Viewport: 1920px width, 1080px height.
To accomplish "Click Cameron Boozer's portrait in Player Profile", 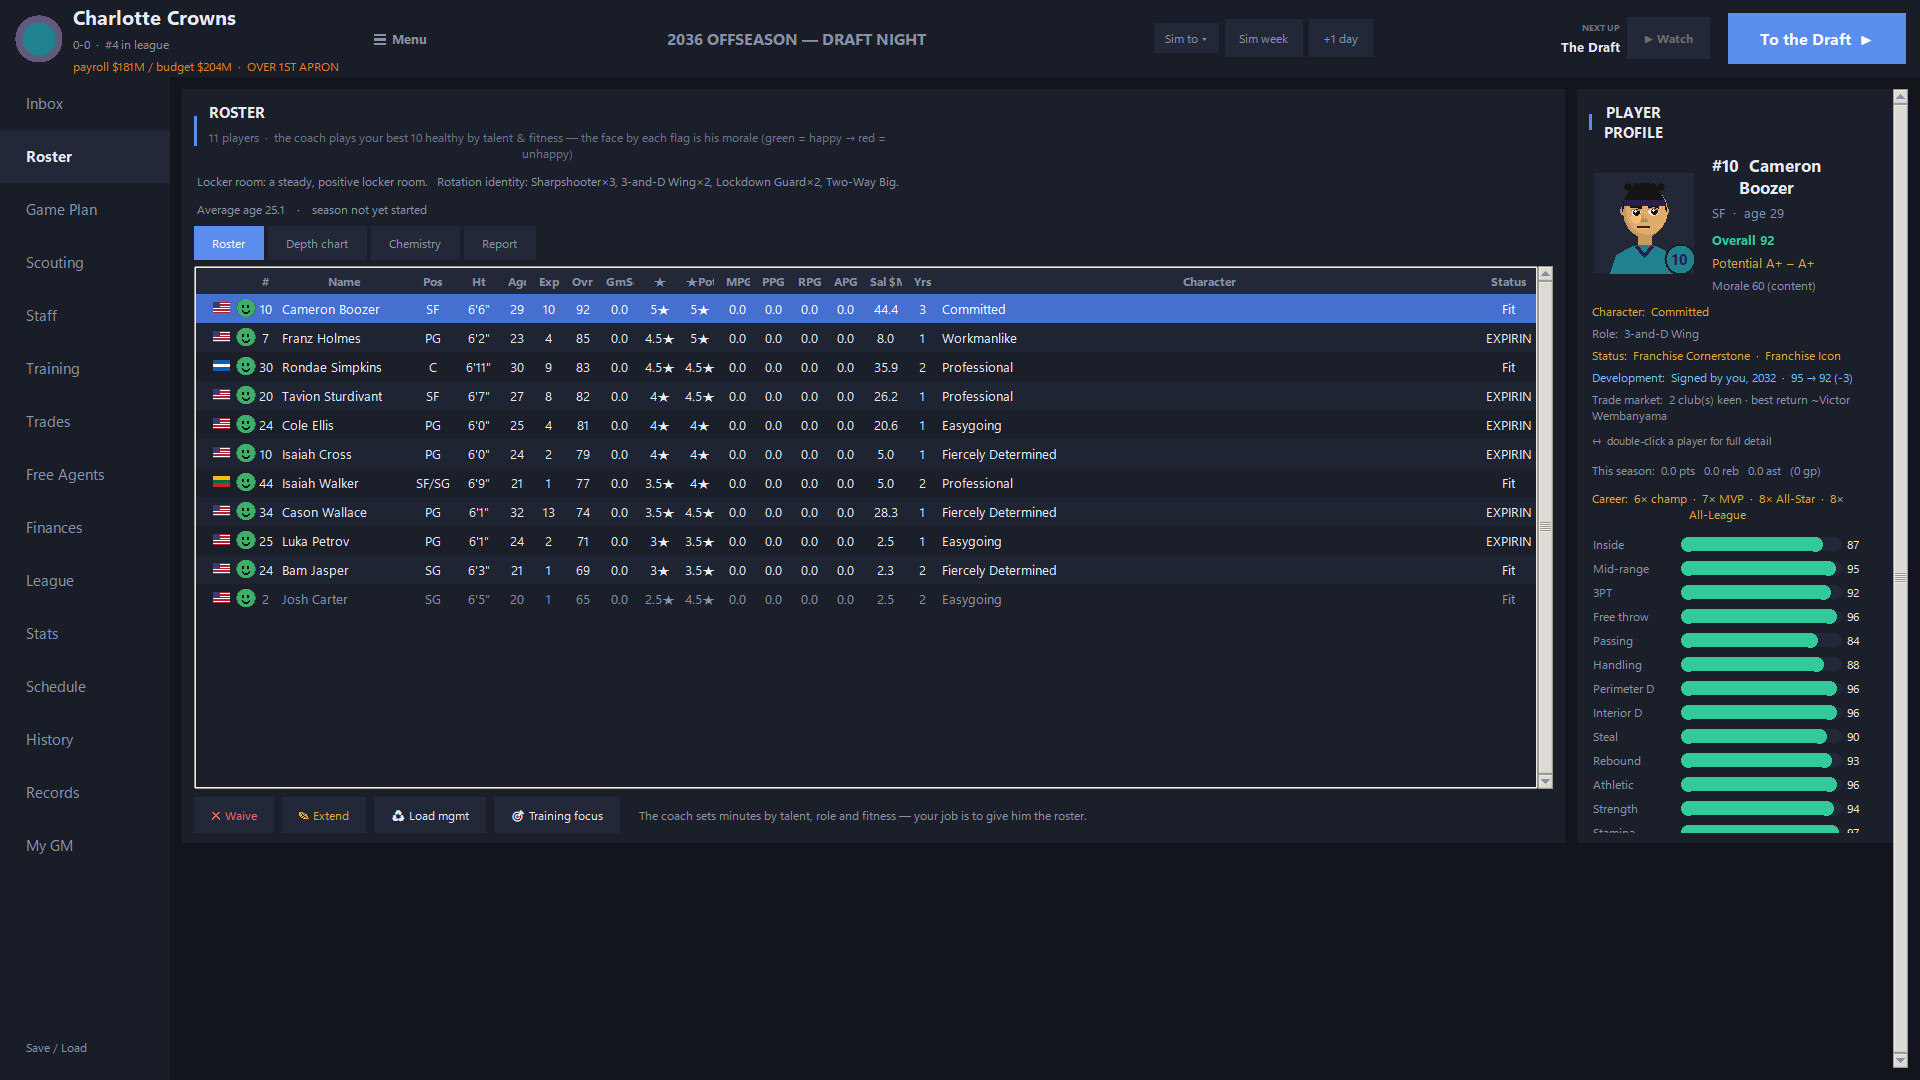I will [1644, 224].
